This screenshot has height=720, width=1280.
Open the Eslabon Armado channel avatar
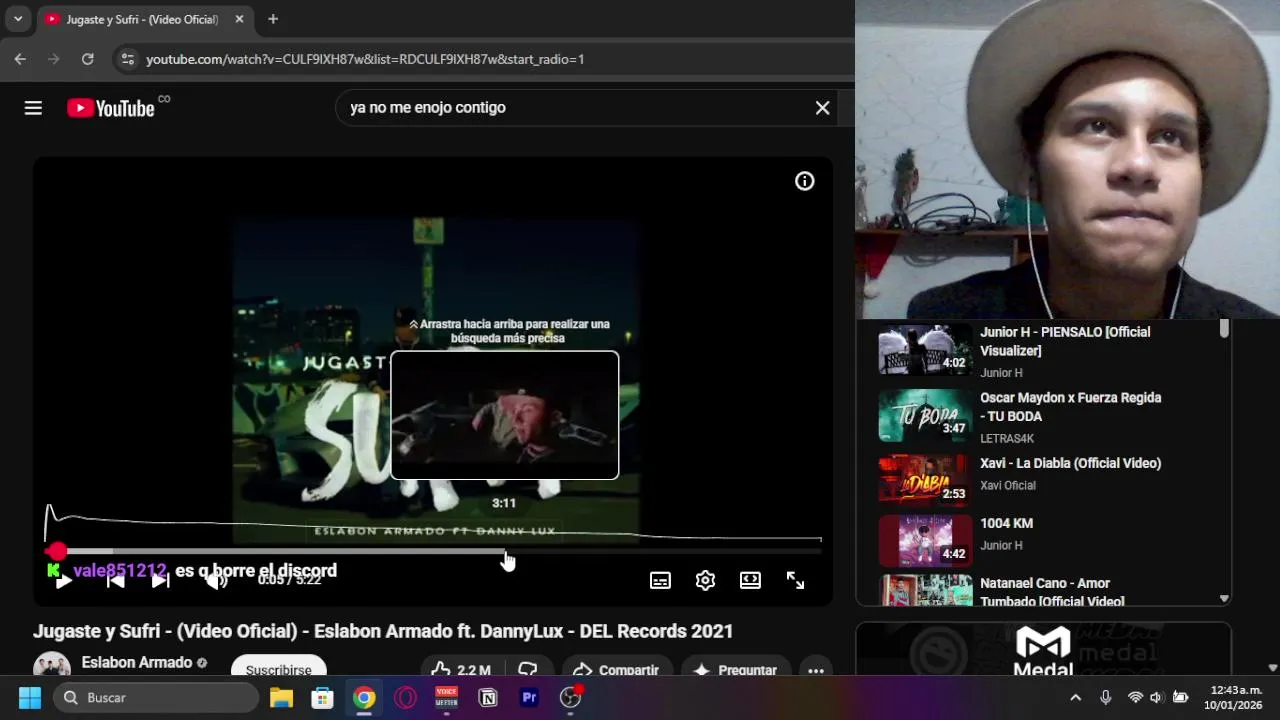52,665
